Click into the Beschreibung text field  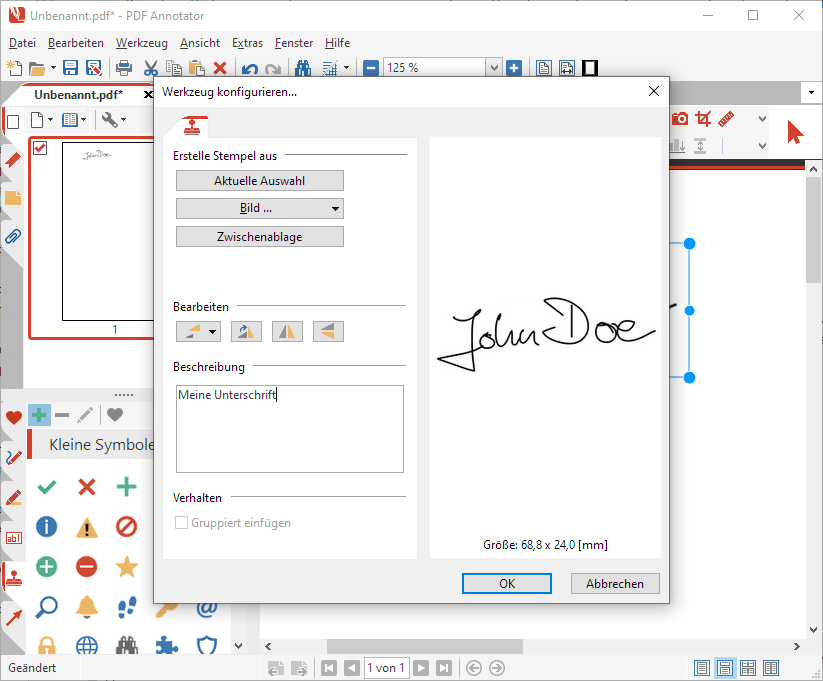[290, 429]
